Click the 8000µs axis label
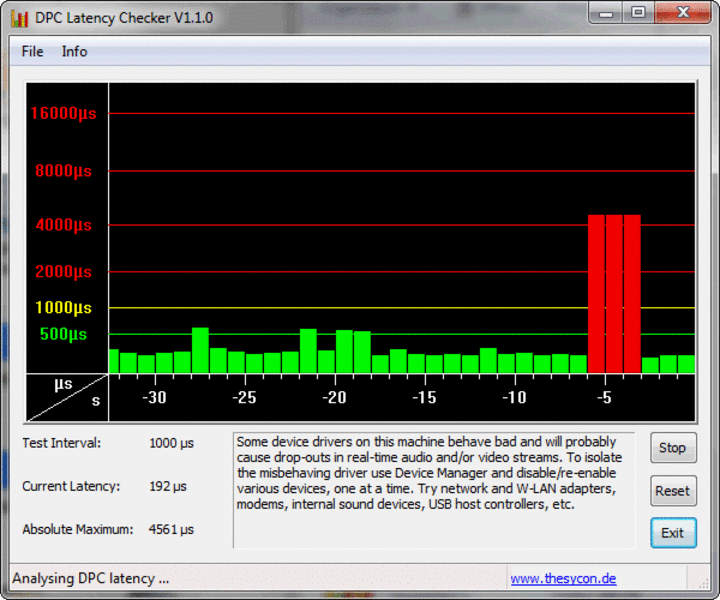The width and height of the screenshot is (720, 600). pyautogui.click(x=63, y=171)
